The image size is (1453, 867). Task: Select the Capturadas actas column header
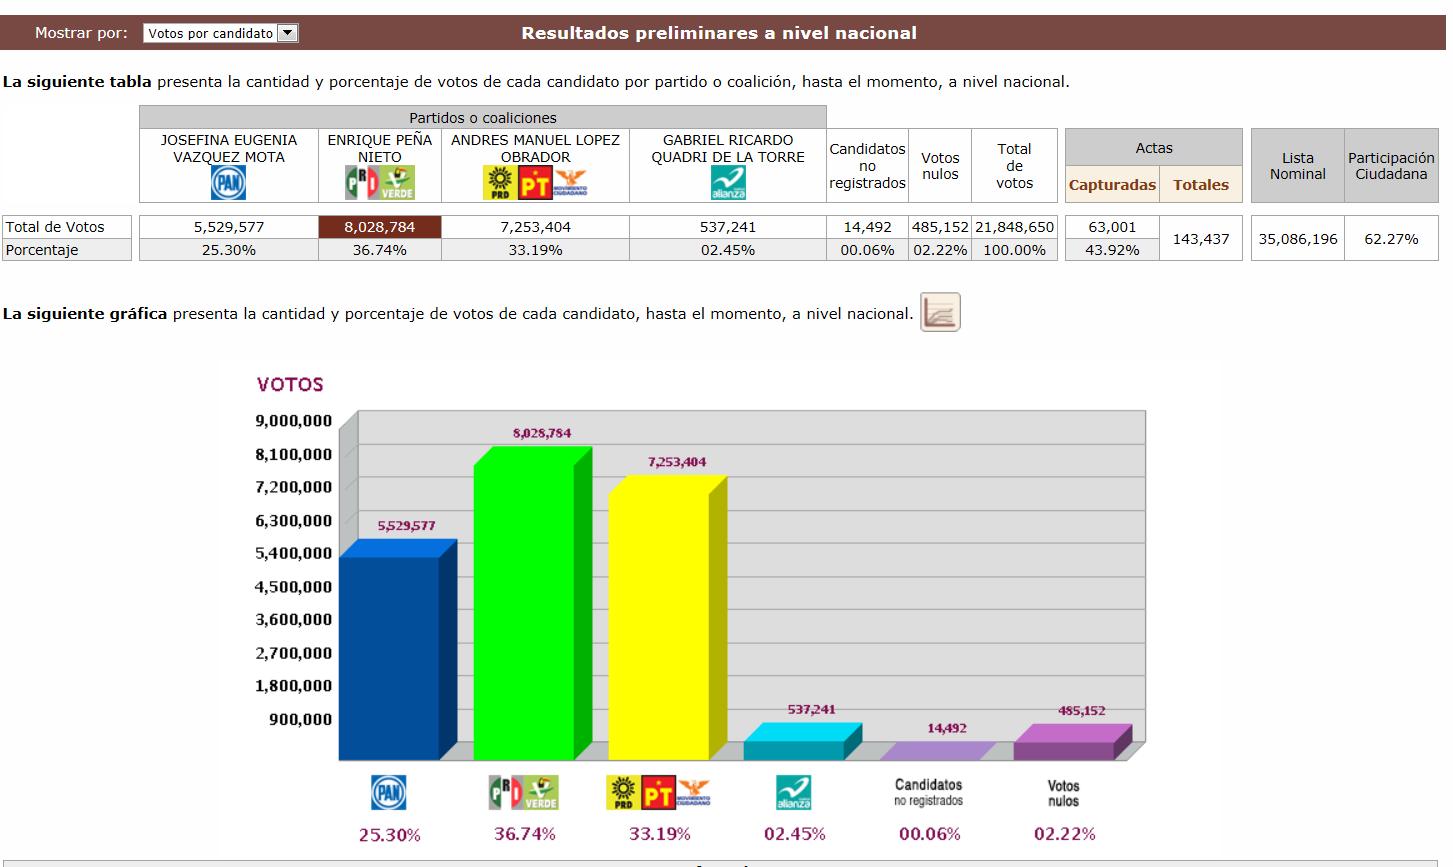pyautogui.click(x=1112, y=185)
